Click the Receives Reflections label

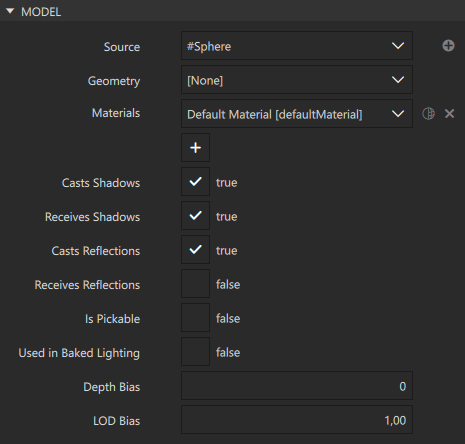click(87, 285)
